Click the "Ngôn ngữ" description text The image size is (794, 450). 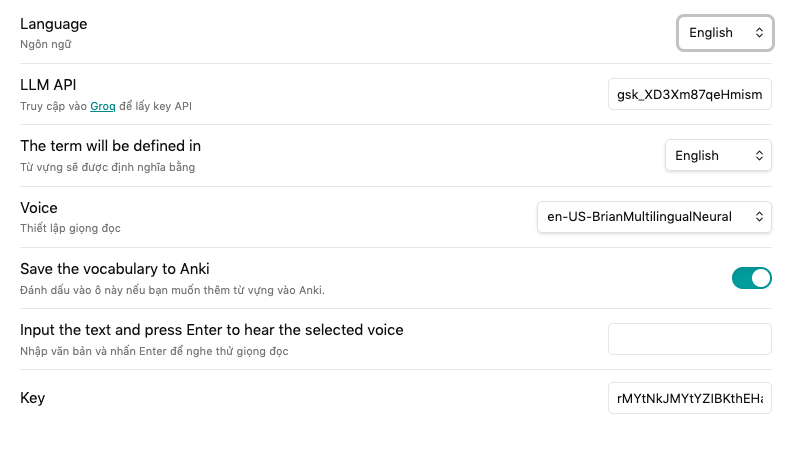tap(46, 45)
